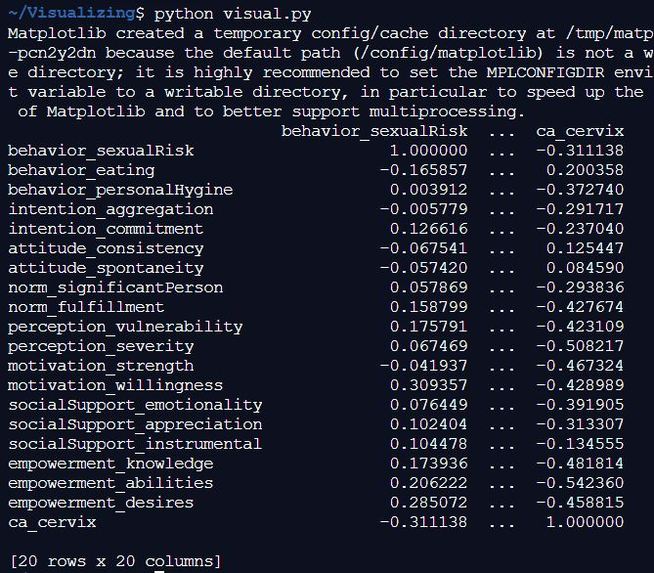Click the 'behavior_sexualRisk' column header
The image size is (654, 573).
[374, 131]
